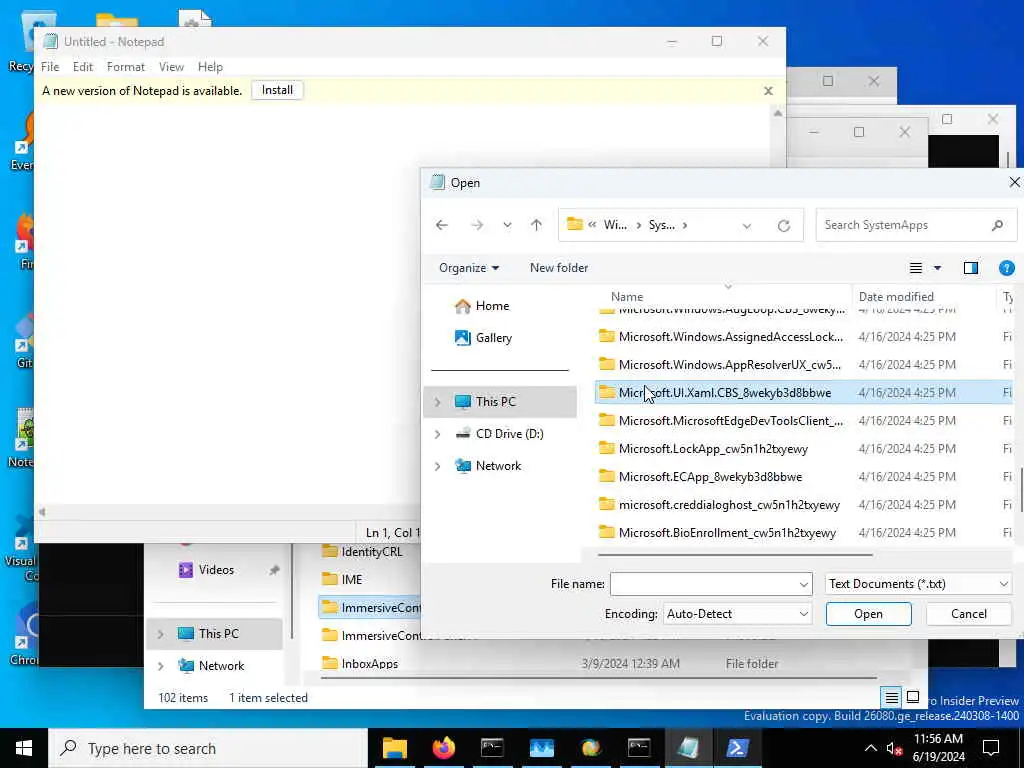Image resolution: width=1024 pixels, height=768 pixels.
Task: Open the notification center icon
Action: point(991,748)
